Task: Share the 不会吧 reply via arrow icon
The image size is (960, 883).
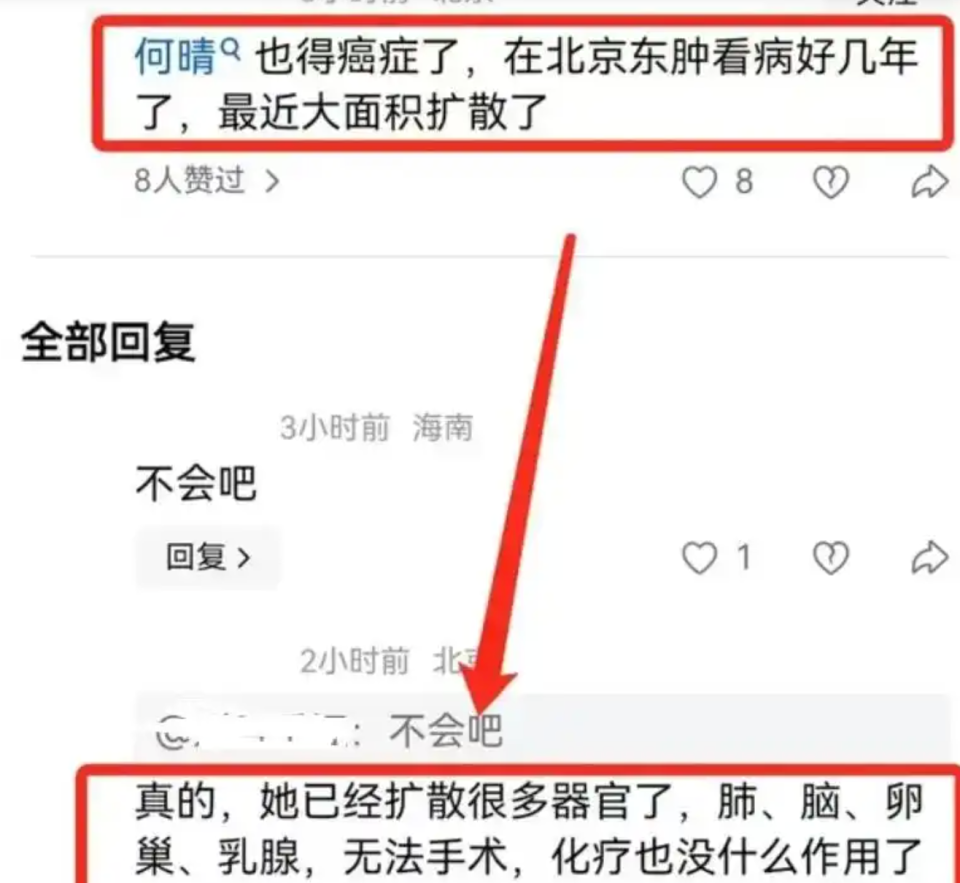Action: click(929, 557)
